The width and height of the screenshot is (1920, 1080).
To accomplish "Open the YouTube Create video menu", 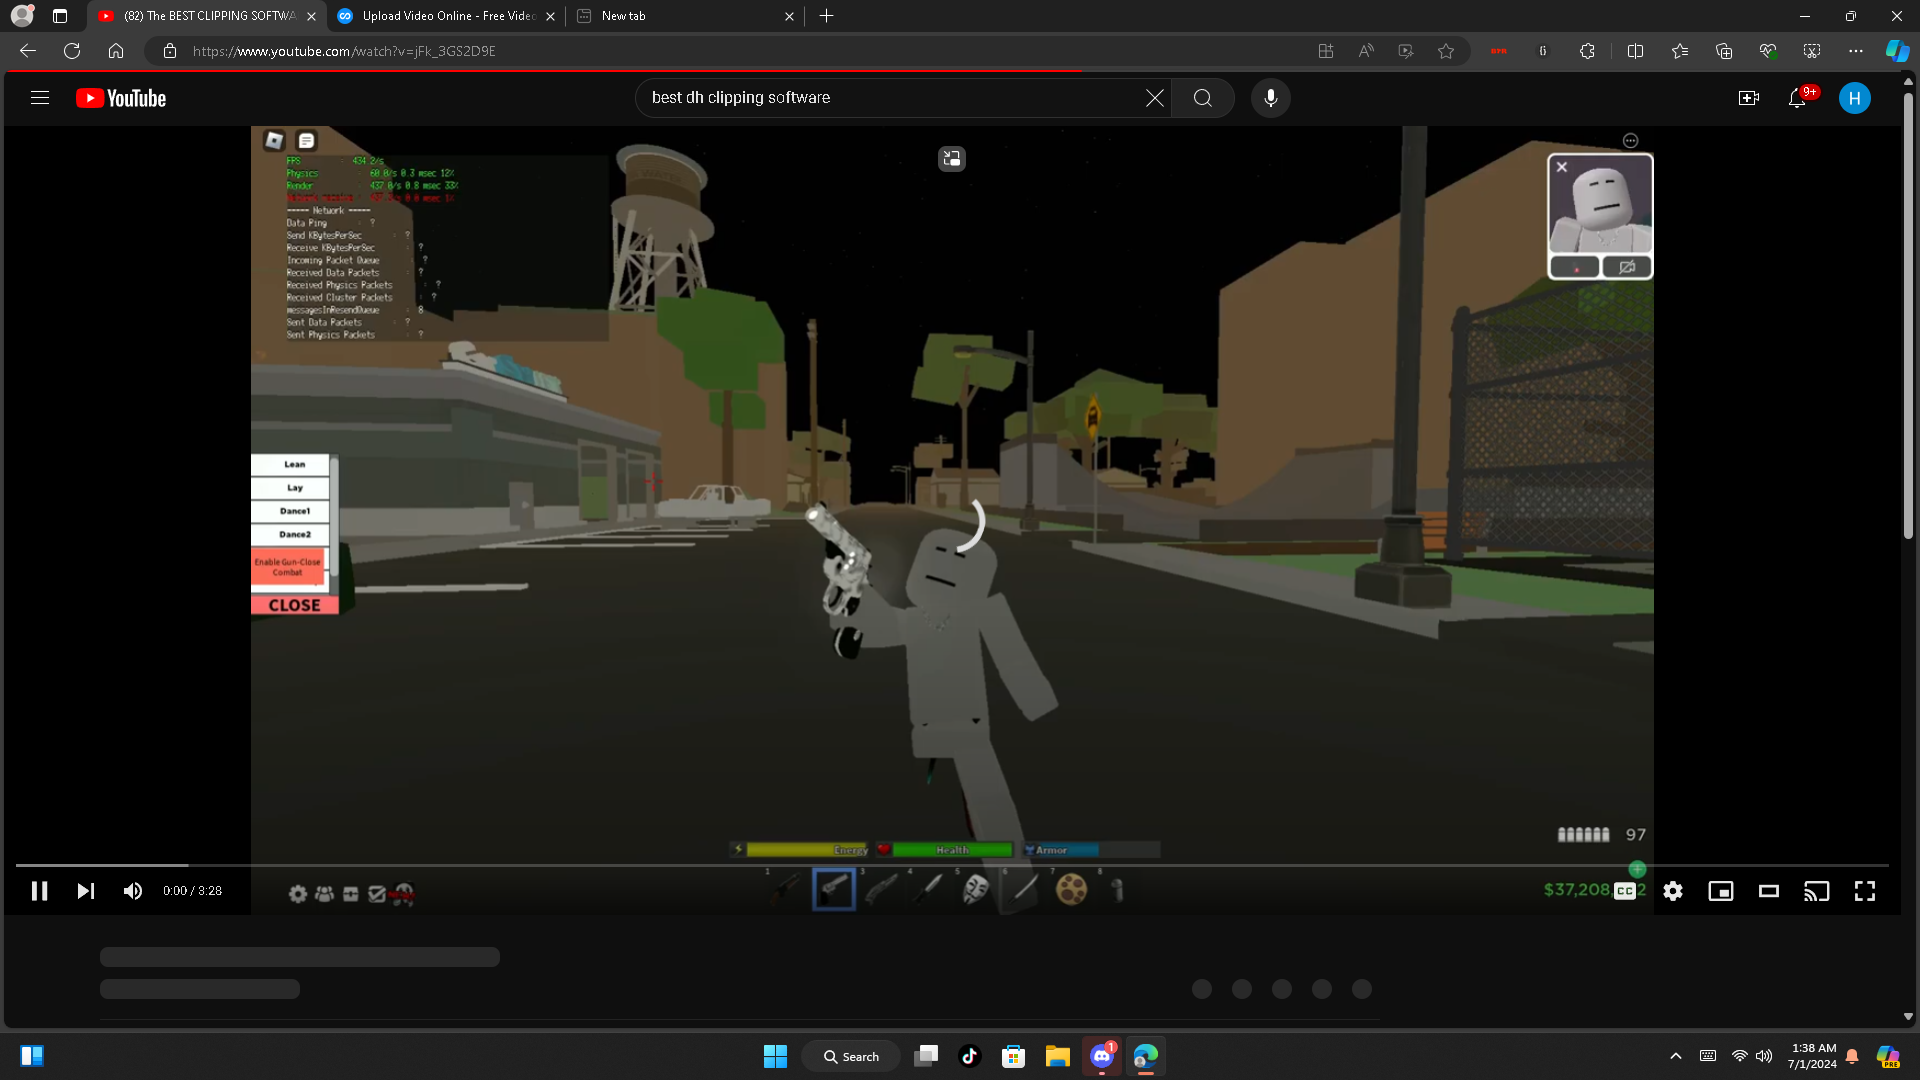I will [x=1749, y=98].
